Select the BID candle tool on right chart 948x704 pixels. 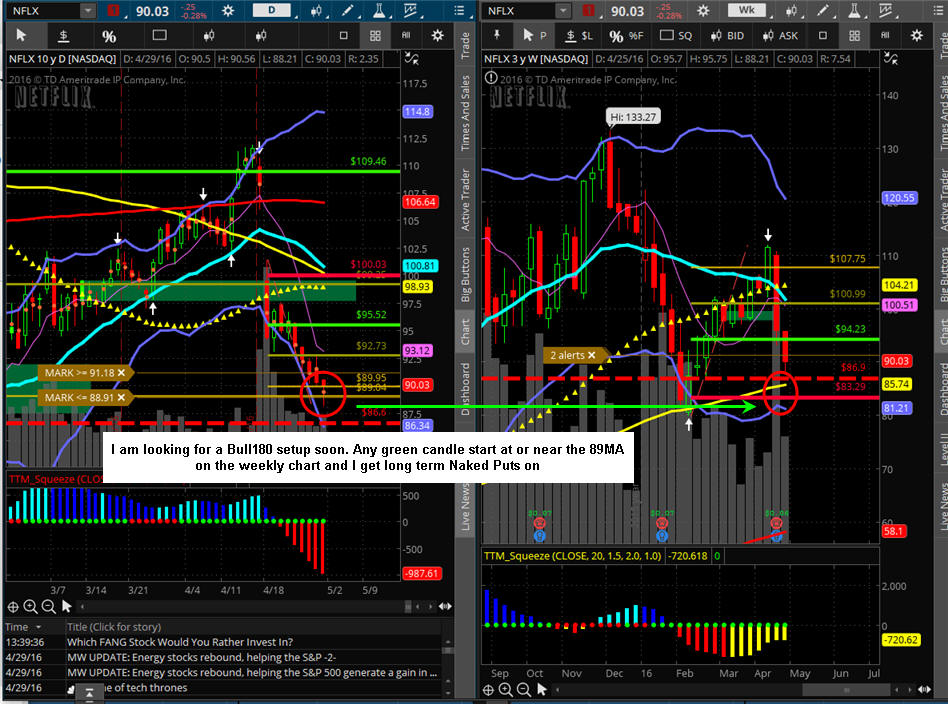pyautogui.click(x=729, y=36)
